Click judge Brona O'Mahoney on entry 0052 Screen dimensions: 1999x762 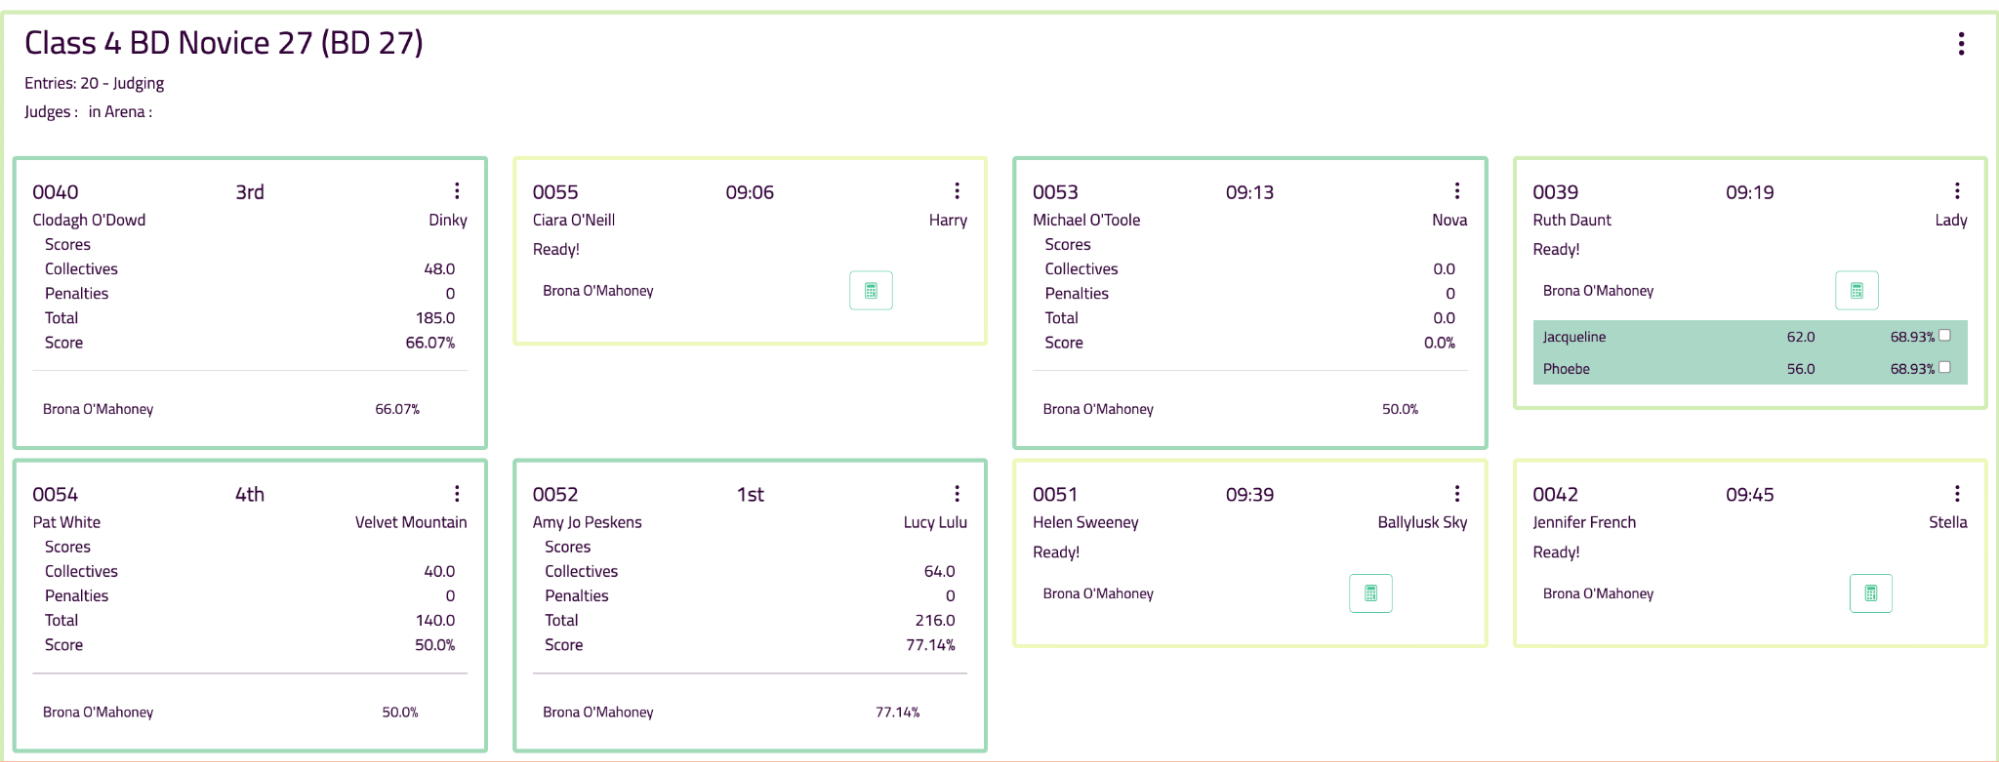(598, 713)
